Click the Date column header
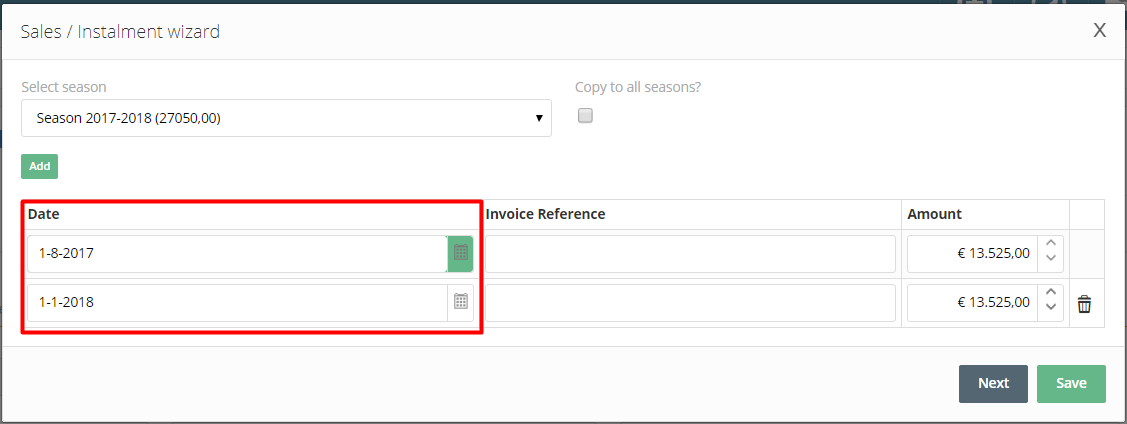1127x424 pixels. click(x=44, y=214)
